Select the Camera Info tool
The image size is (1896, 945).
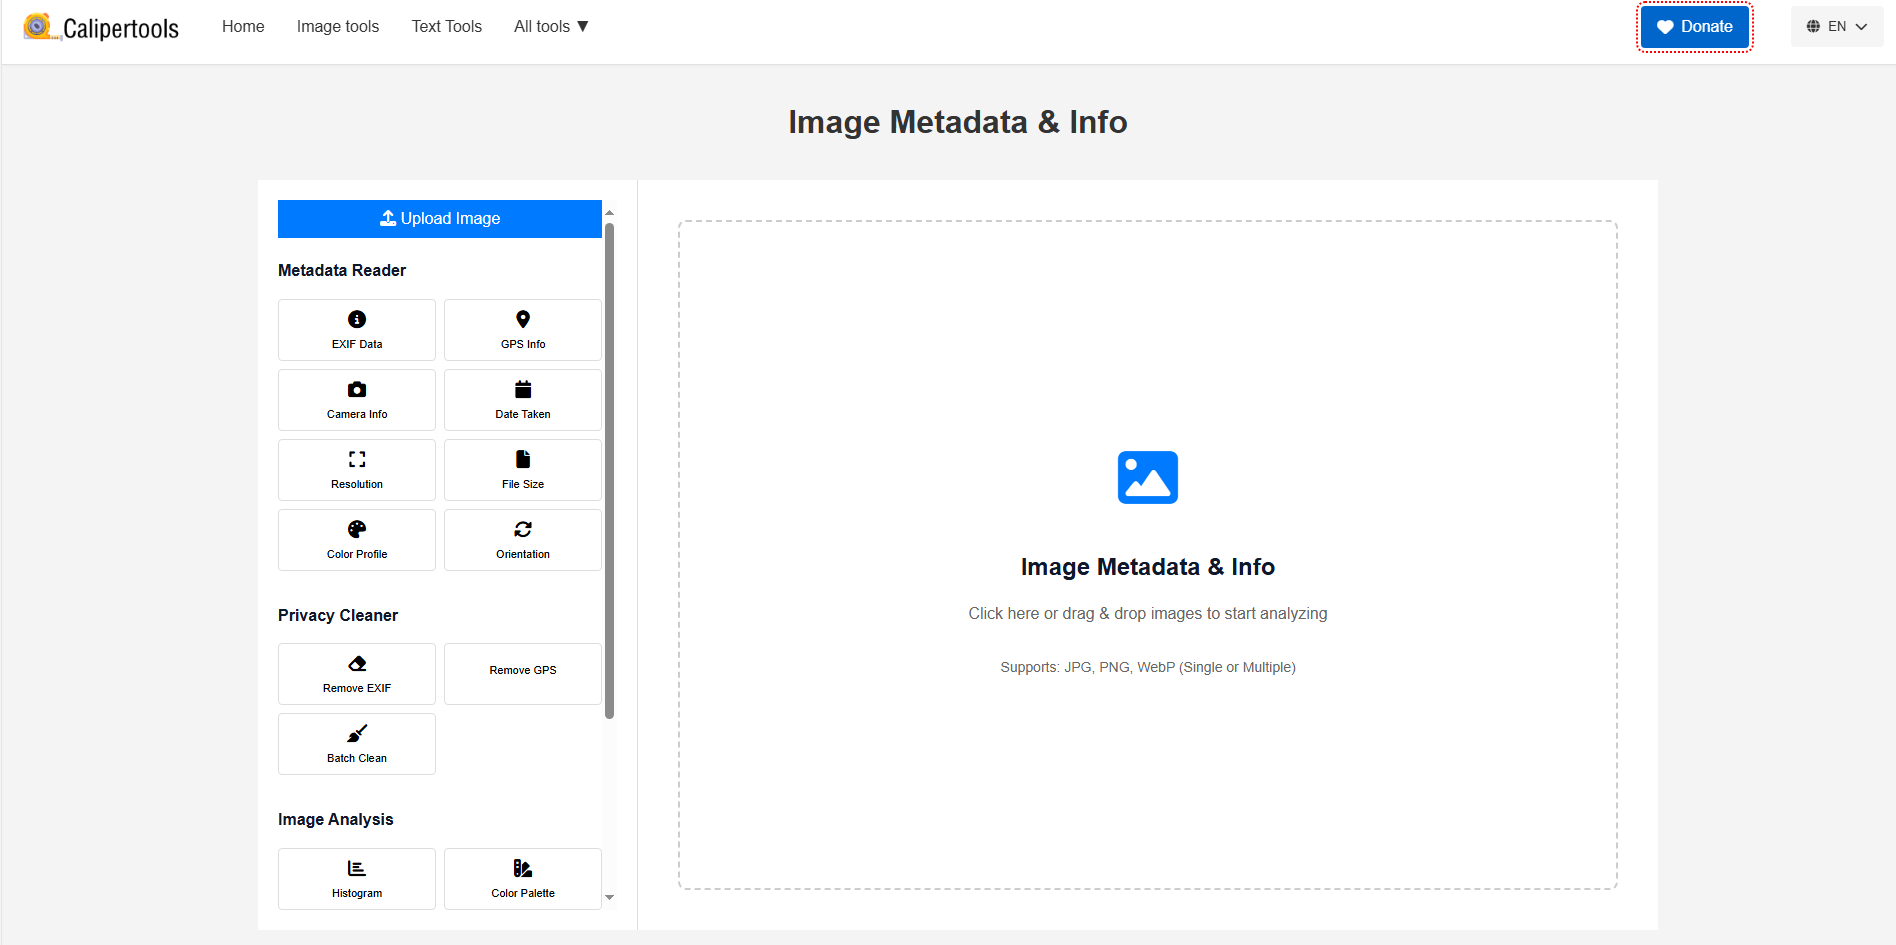pyautogui.click(x=356, y=400)
